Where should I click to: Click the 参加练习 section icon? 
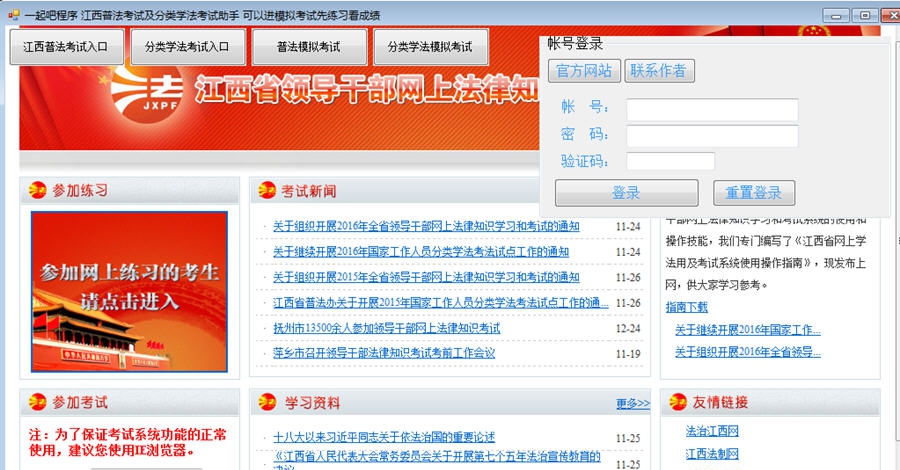tap(37, 190)
